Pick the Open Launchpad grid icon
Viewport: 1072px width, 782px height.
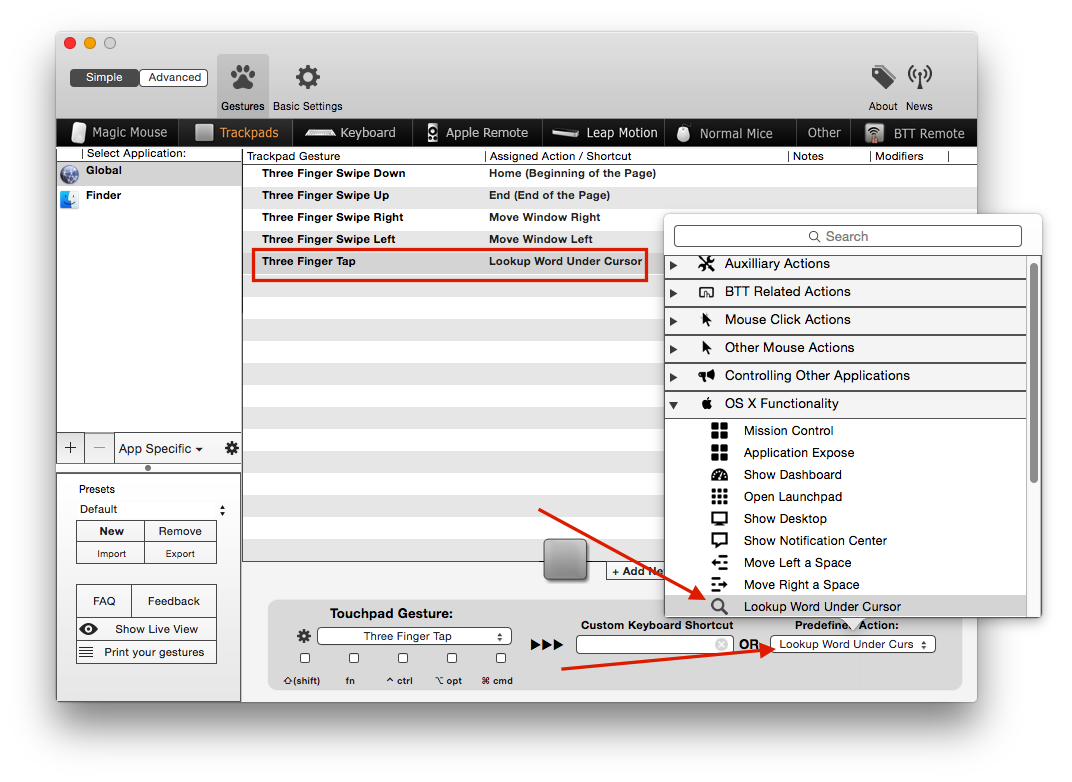(x=719, y=496)
